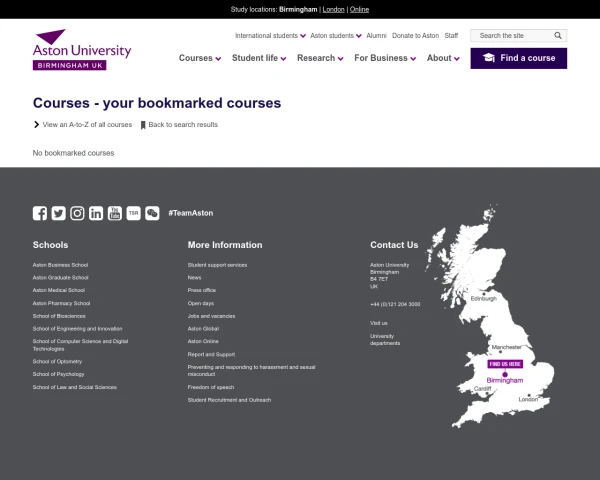Open Student support services link
Screen dimensions: 600x480
[217, 265]
